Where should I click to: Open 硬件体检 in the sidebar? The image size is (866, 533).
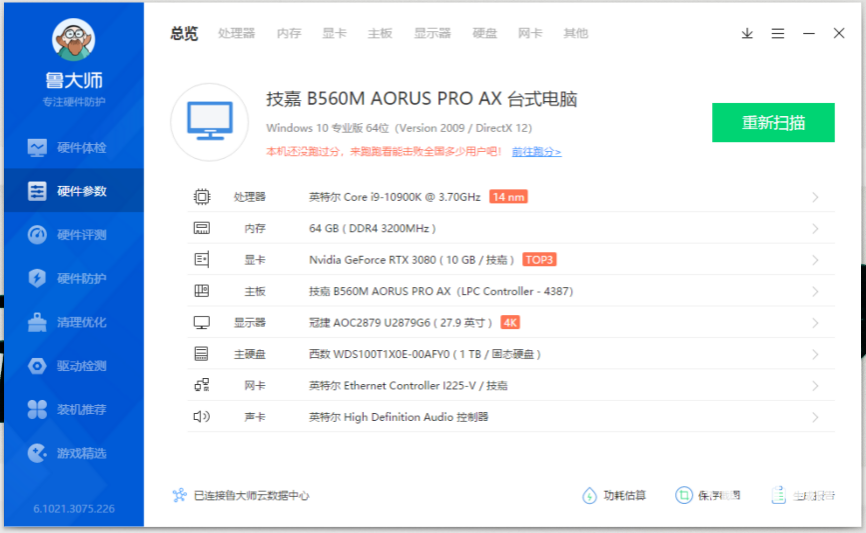(72, 148)
